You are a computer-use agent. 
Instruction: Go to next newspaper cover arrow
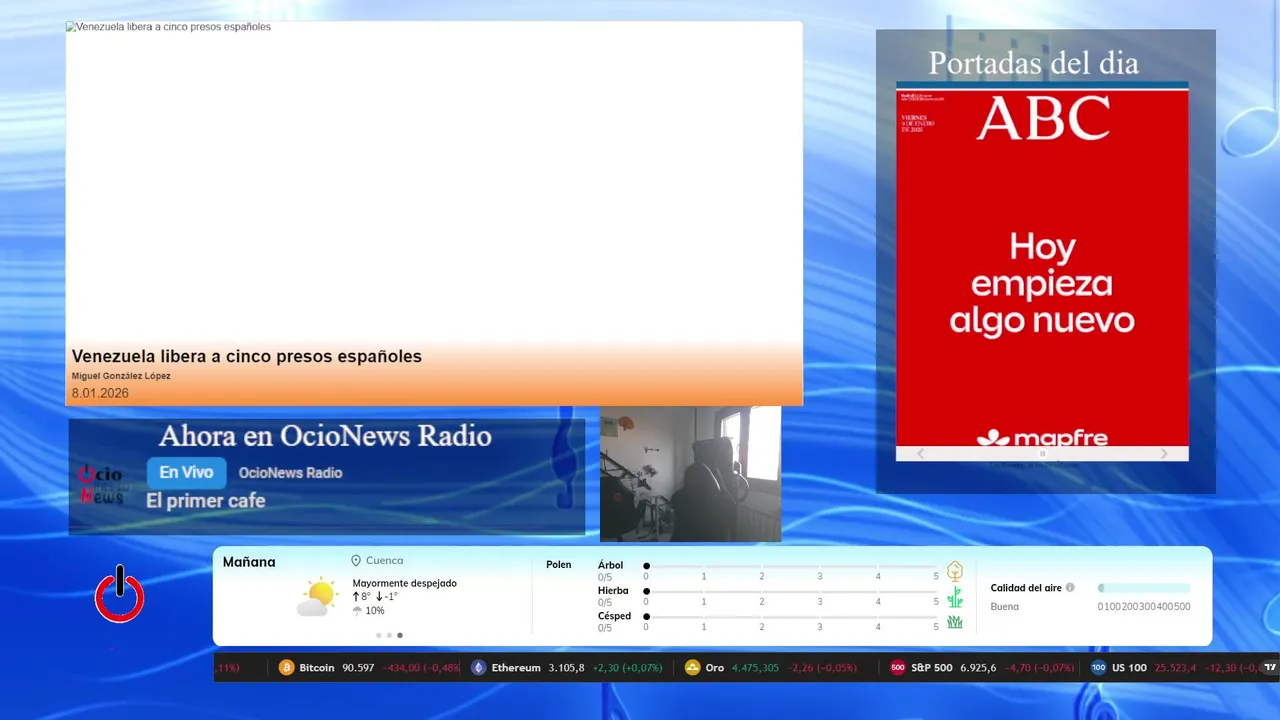tap(1164, 453)
